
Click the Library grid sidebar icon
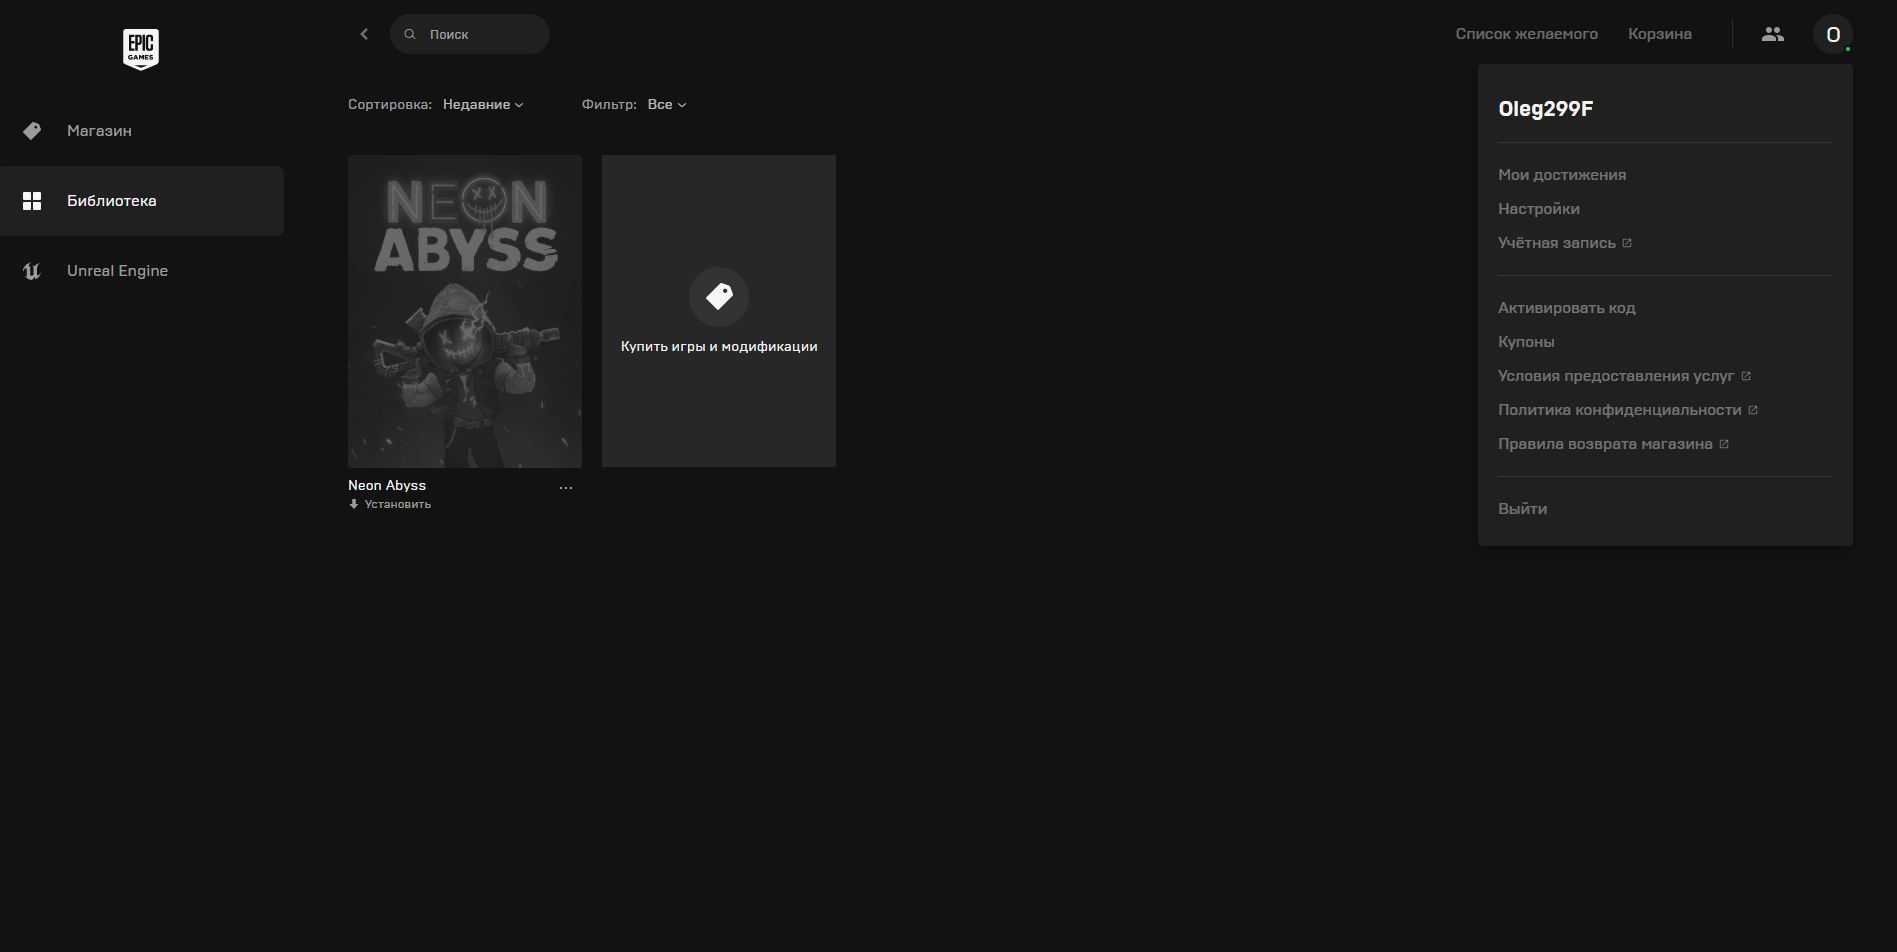coord(32,201)
